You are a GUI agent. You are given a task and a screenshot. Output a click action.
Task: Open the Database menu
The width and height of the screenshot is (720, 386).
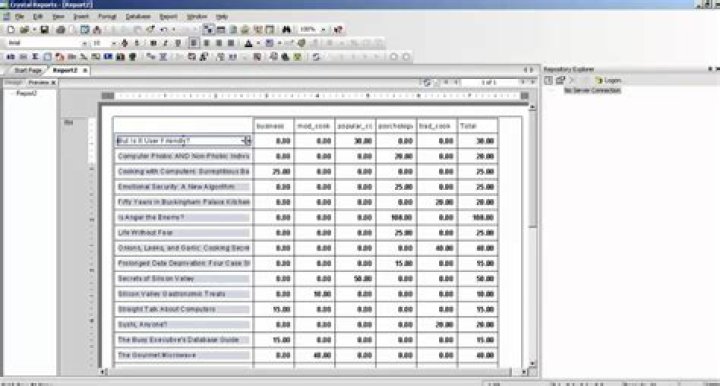(x=138, y=17)
